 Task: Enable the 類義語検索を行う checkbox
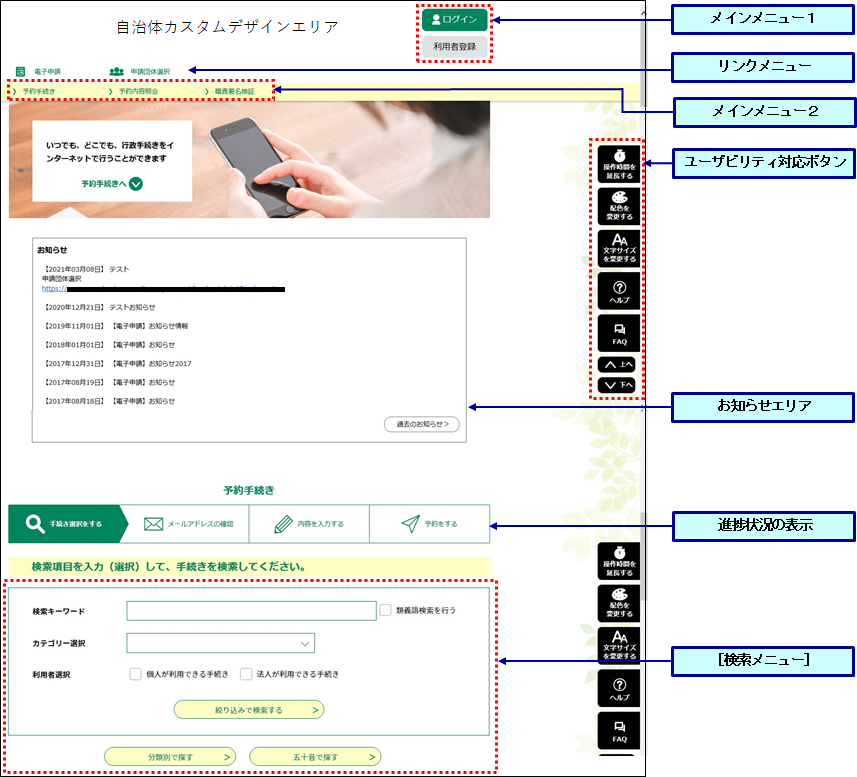(x=386, y=609)
